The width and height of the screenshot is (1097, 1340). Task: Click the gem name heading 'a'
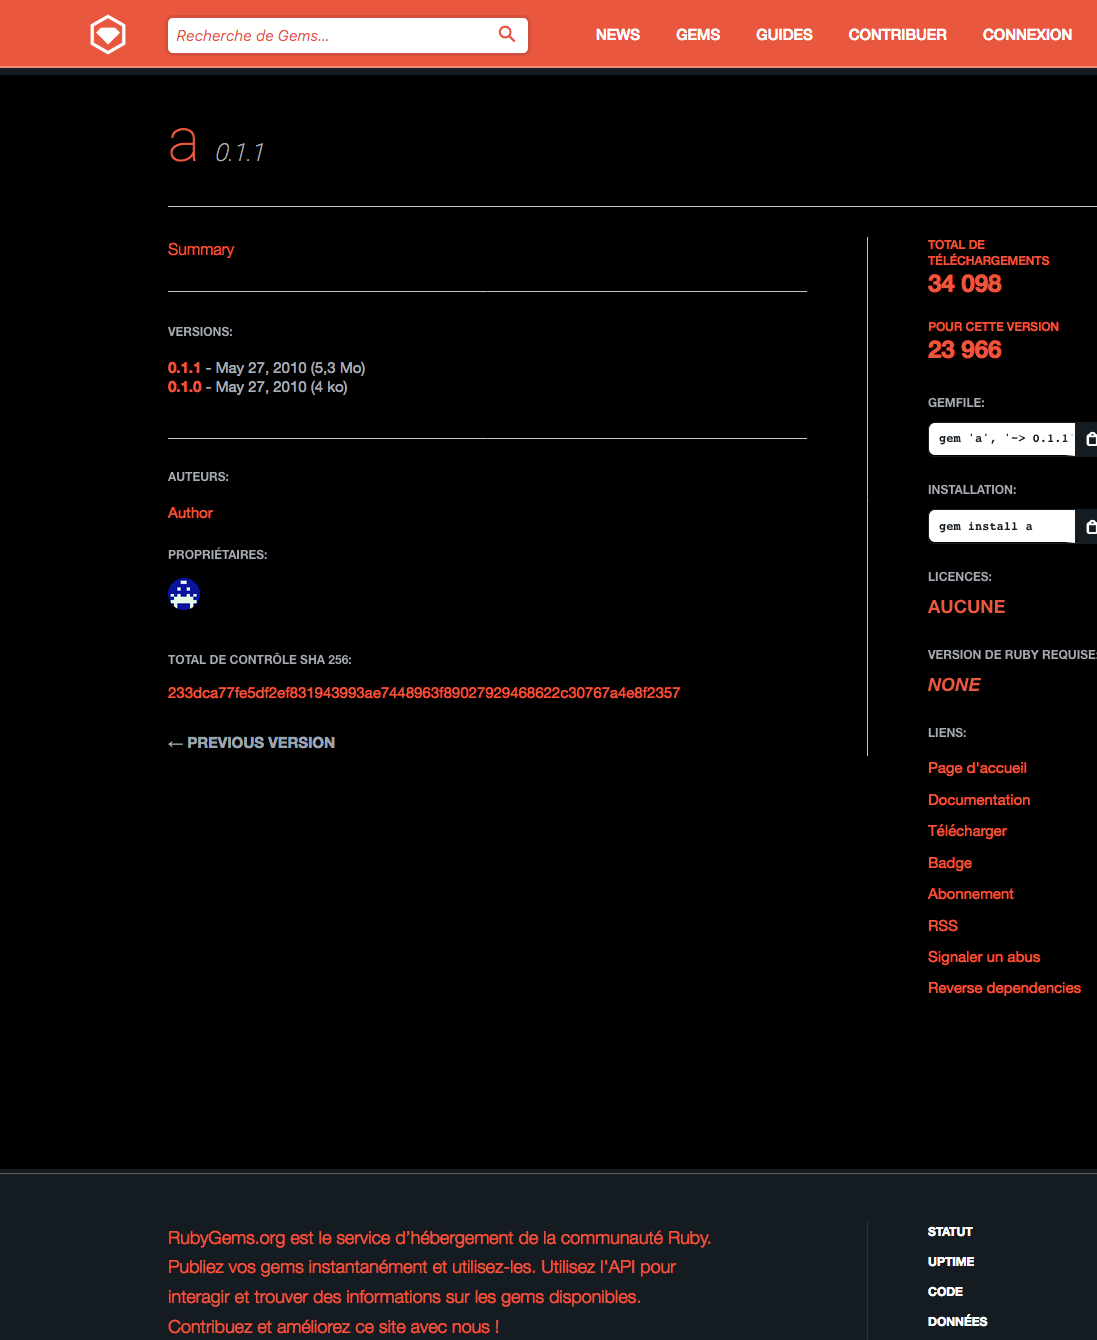tap(183, 145)
